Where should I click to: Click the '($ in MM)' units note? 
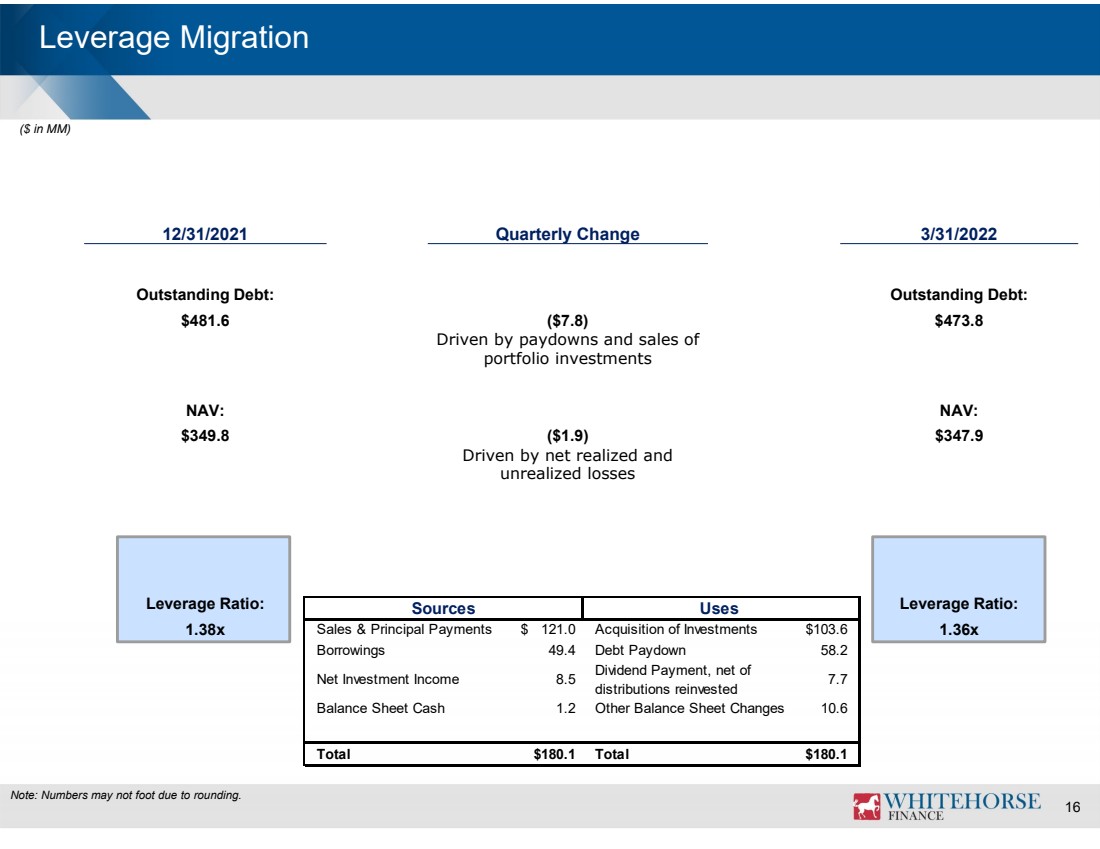(45, 129)
